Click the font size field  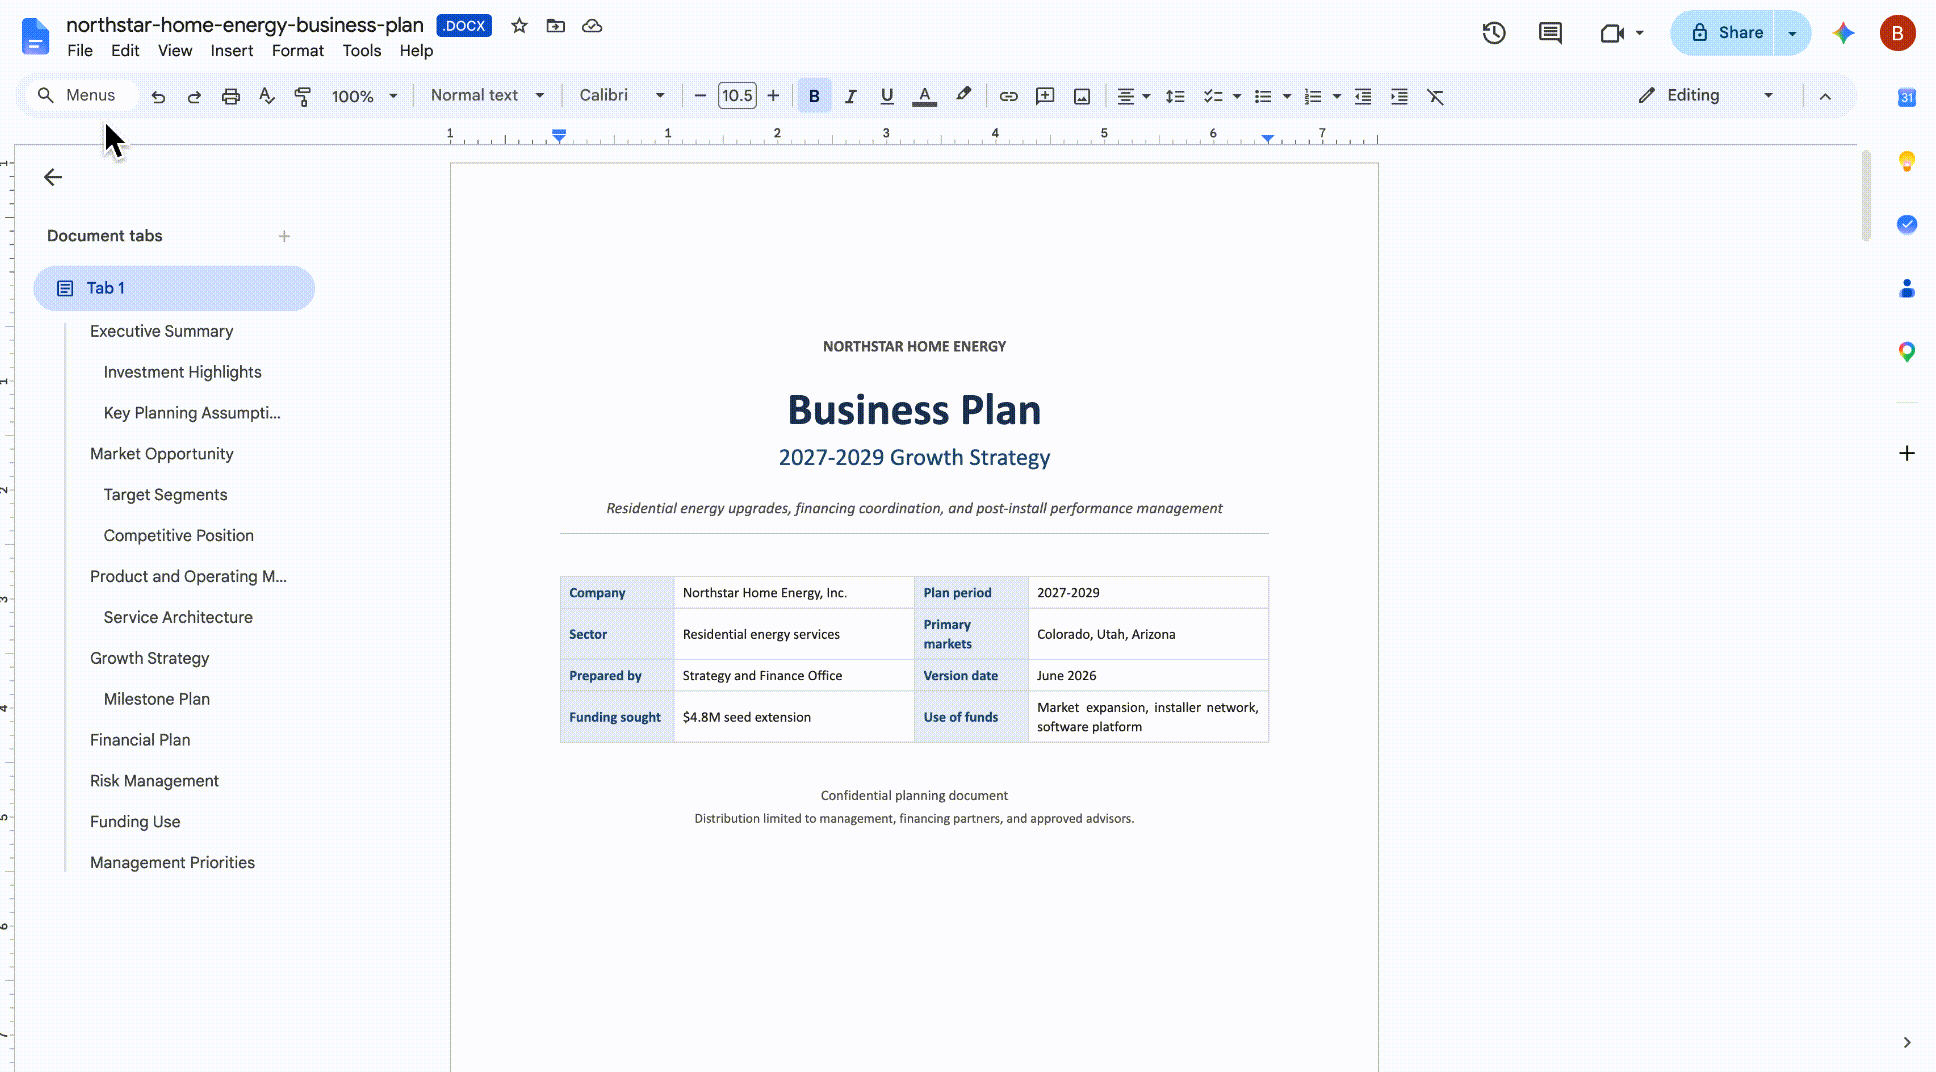[x=737, y=96]
